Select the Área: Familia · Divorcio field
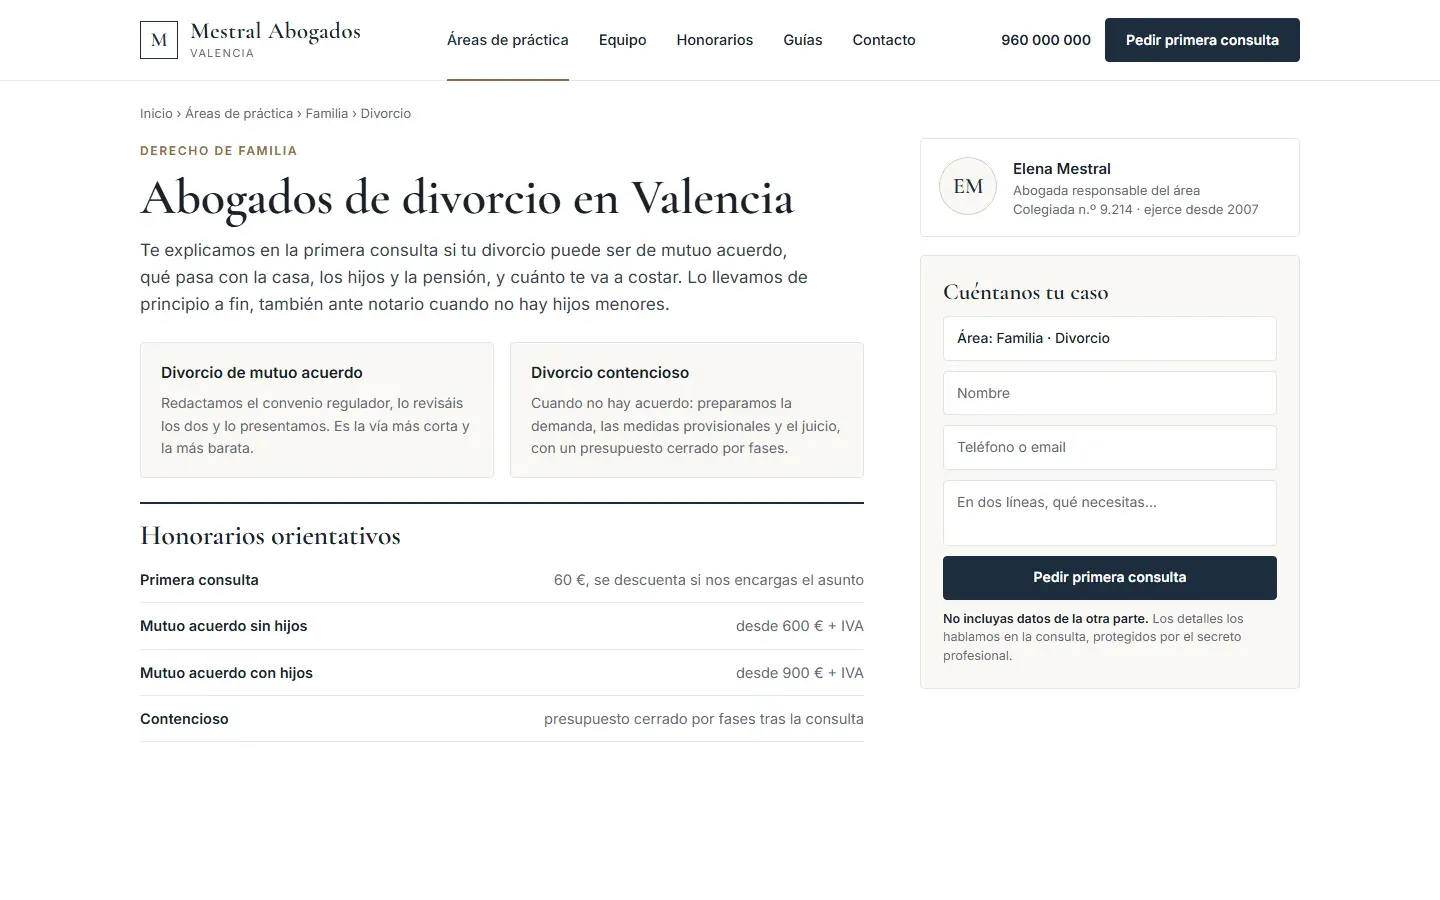 [1110, 338]
